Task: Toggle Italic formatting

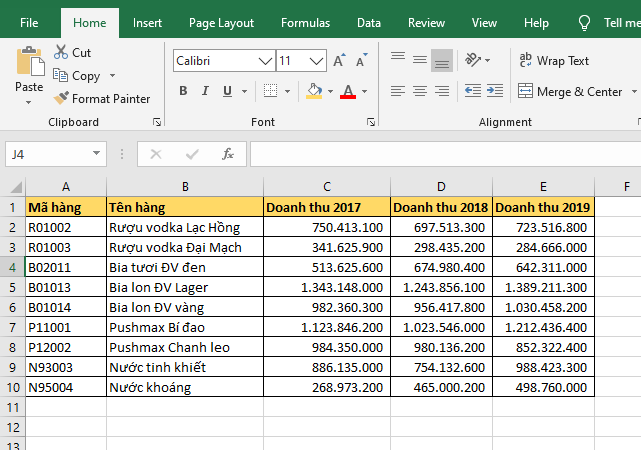Action: [205, 91]
